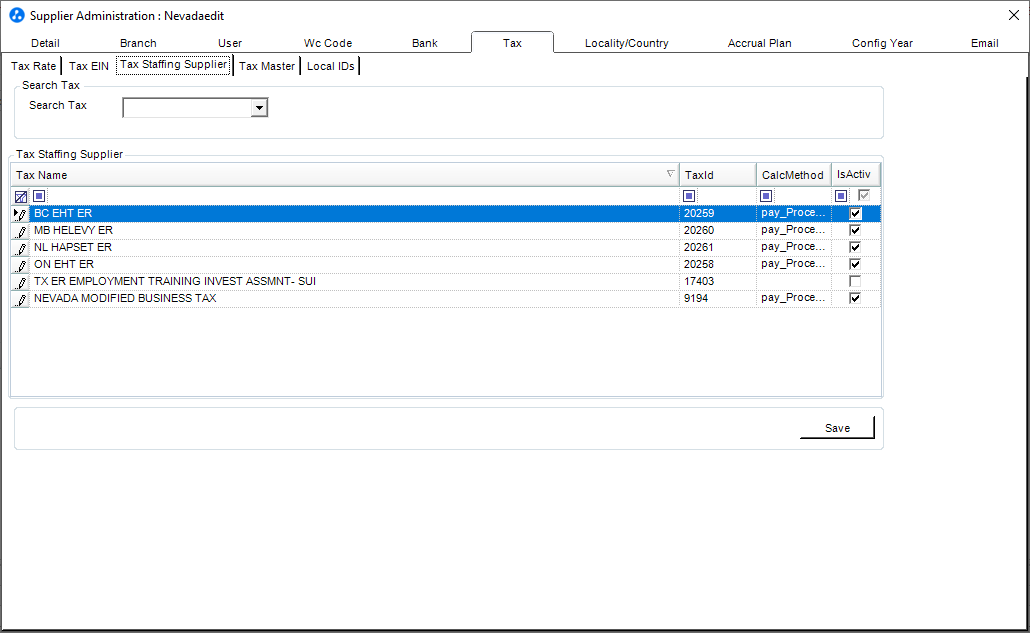
Task: Click TaxId cell 20260
Action: click(717, 230)
